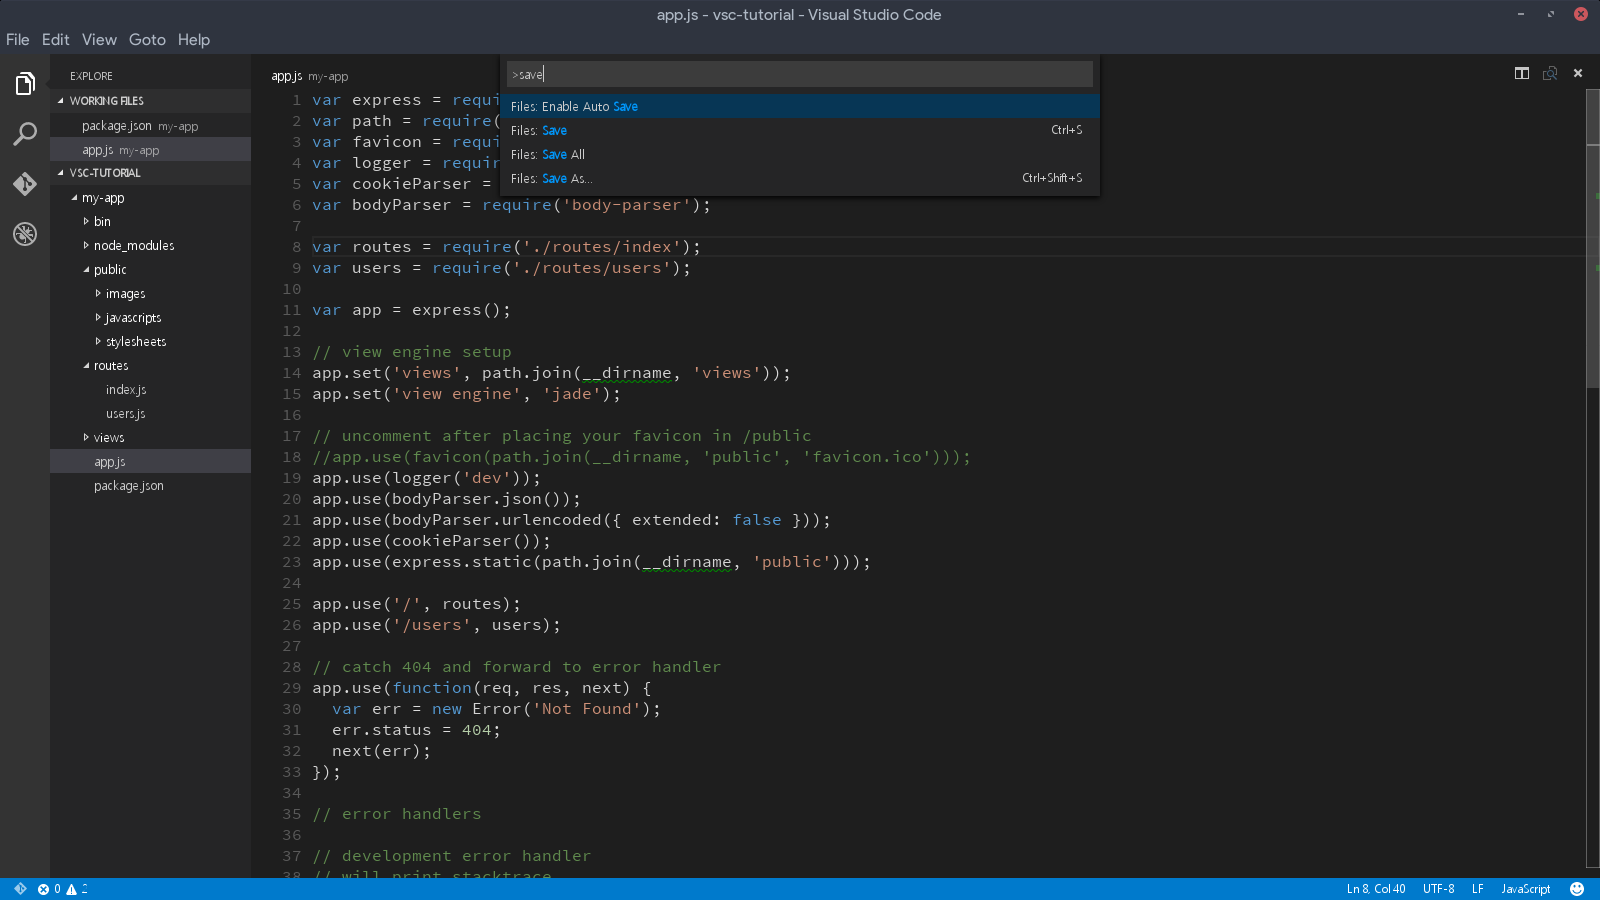The image size is (1600, 900).
Task: Click the '// error handlers' comment line
Action: point(397,814)
